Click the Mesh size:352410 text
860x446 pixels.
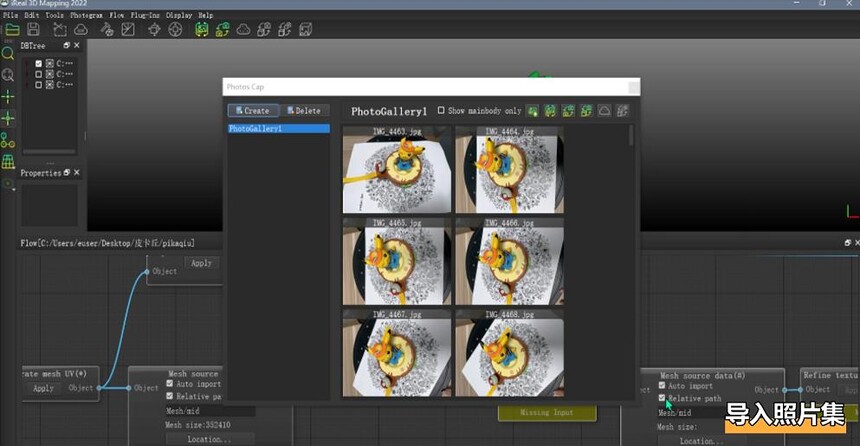click(x=198, y=425)
